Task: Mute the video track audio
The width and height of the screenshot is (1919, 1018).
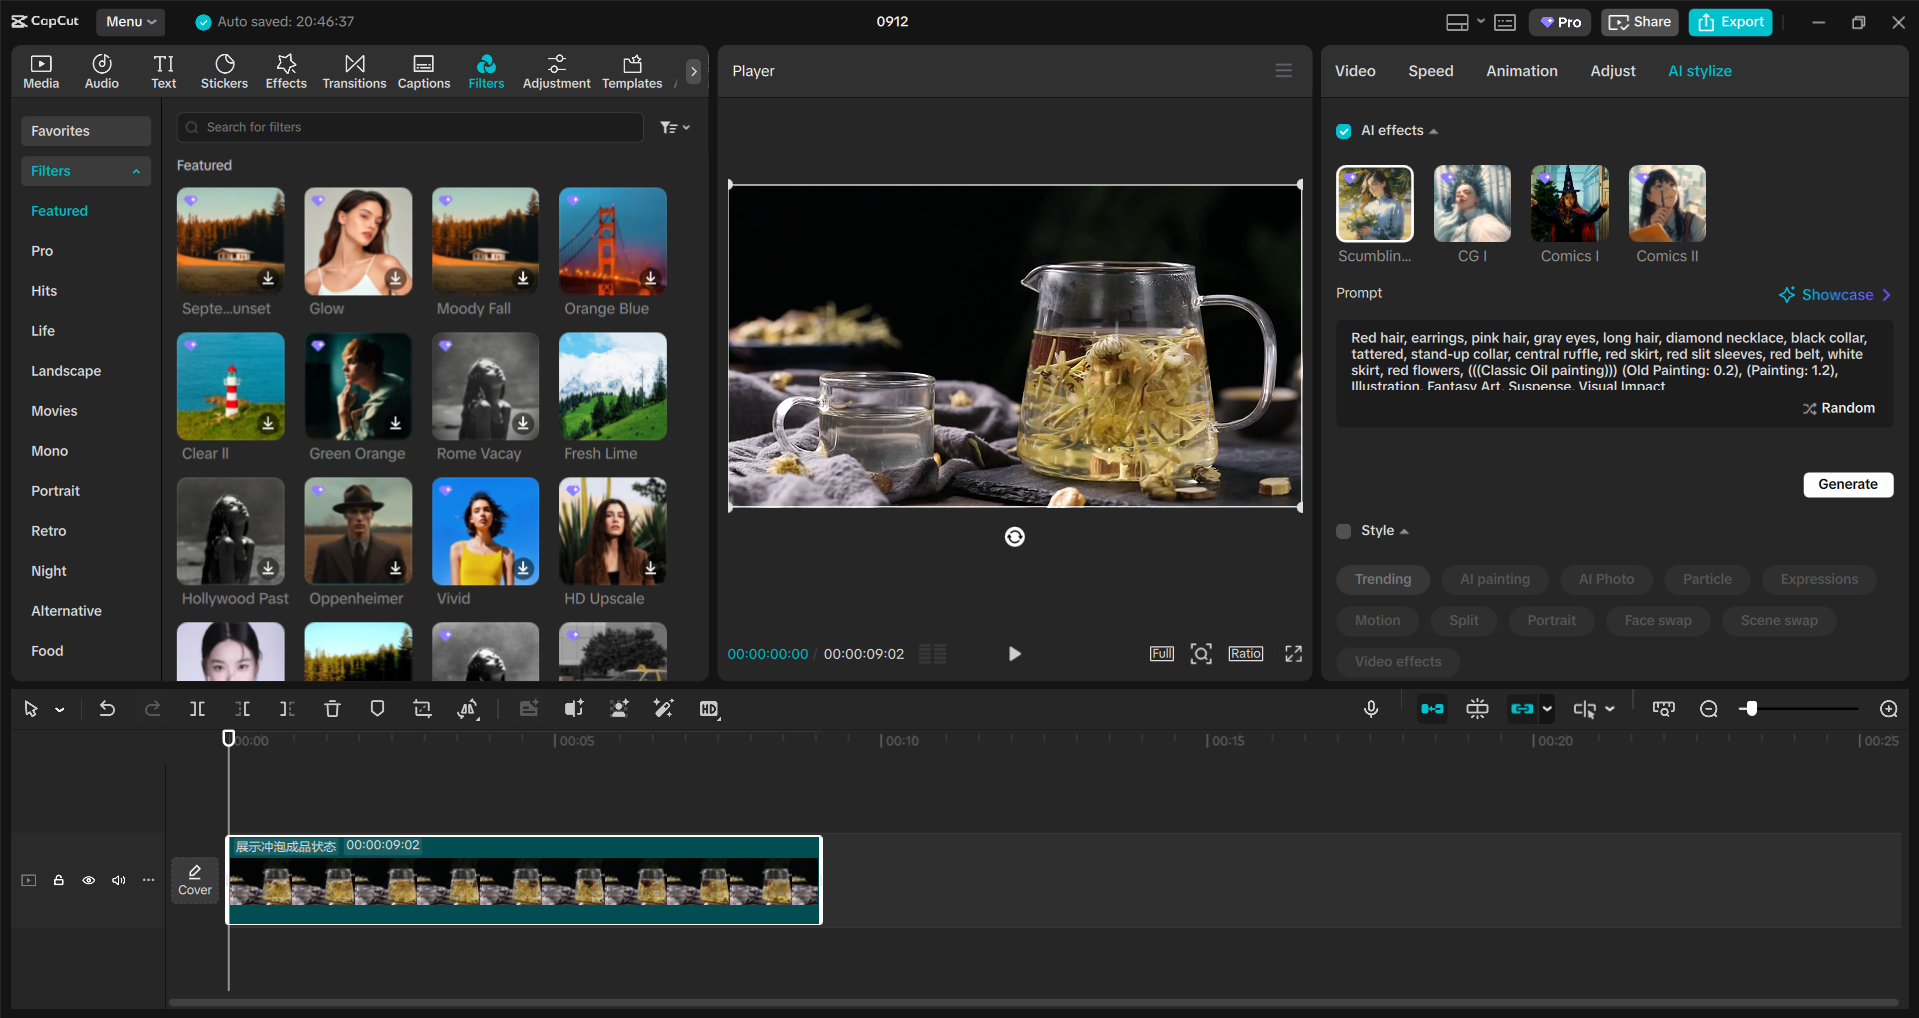Action: pos(118,880)
